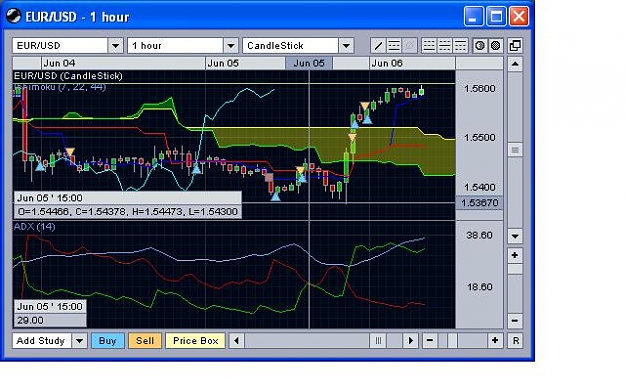Viewport: 625px width, 391px height.
Task: Close the EUR/USD chart window
Action: [x=519, y=17]
